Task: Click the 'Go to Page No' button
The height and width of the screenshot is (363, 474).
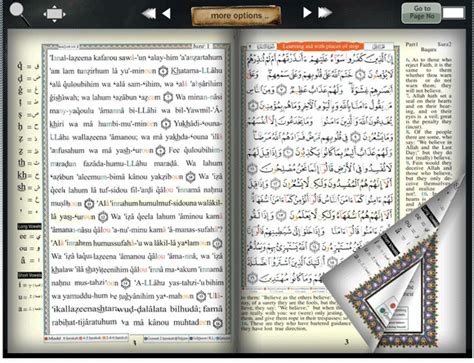Action: click(x=421, y=13)
